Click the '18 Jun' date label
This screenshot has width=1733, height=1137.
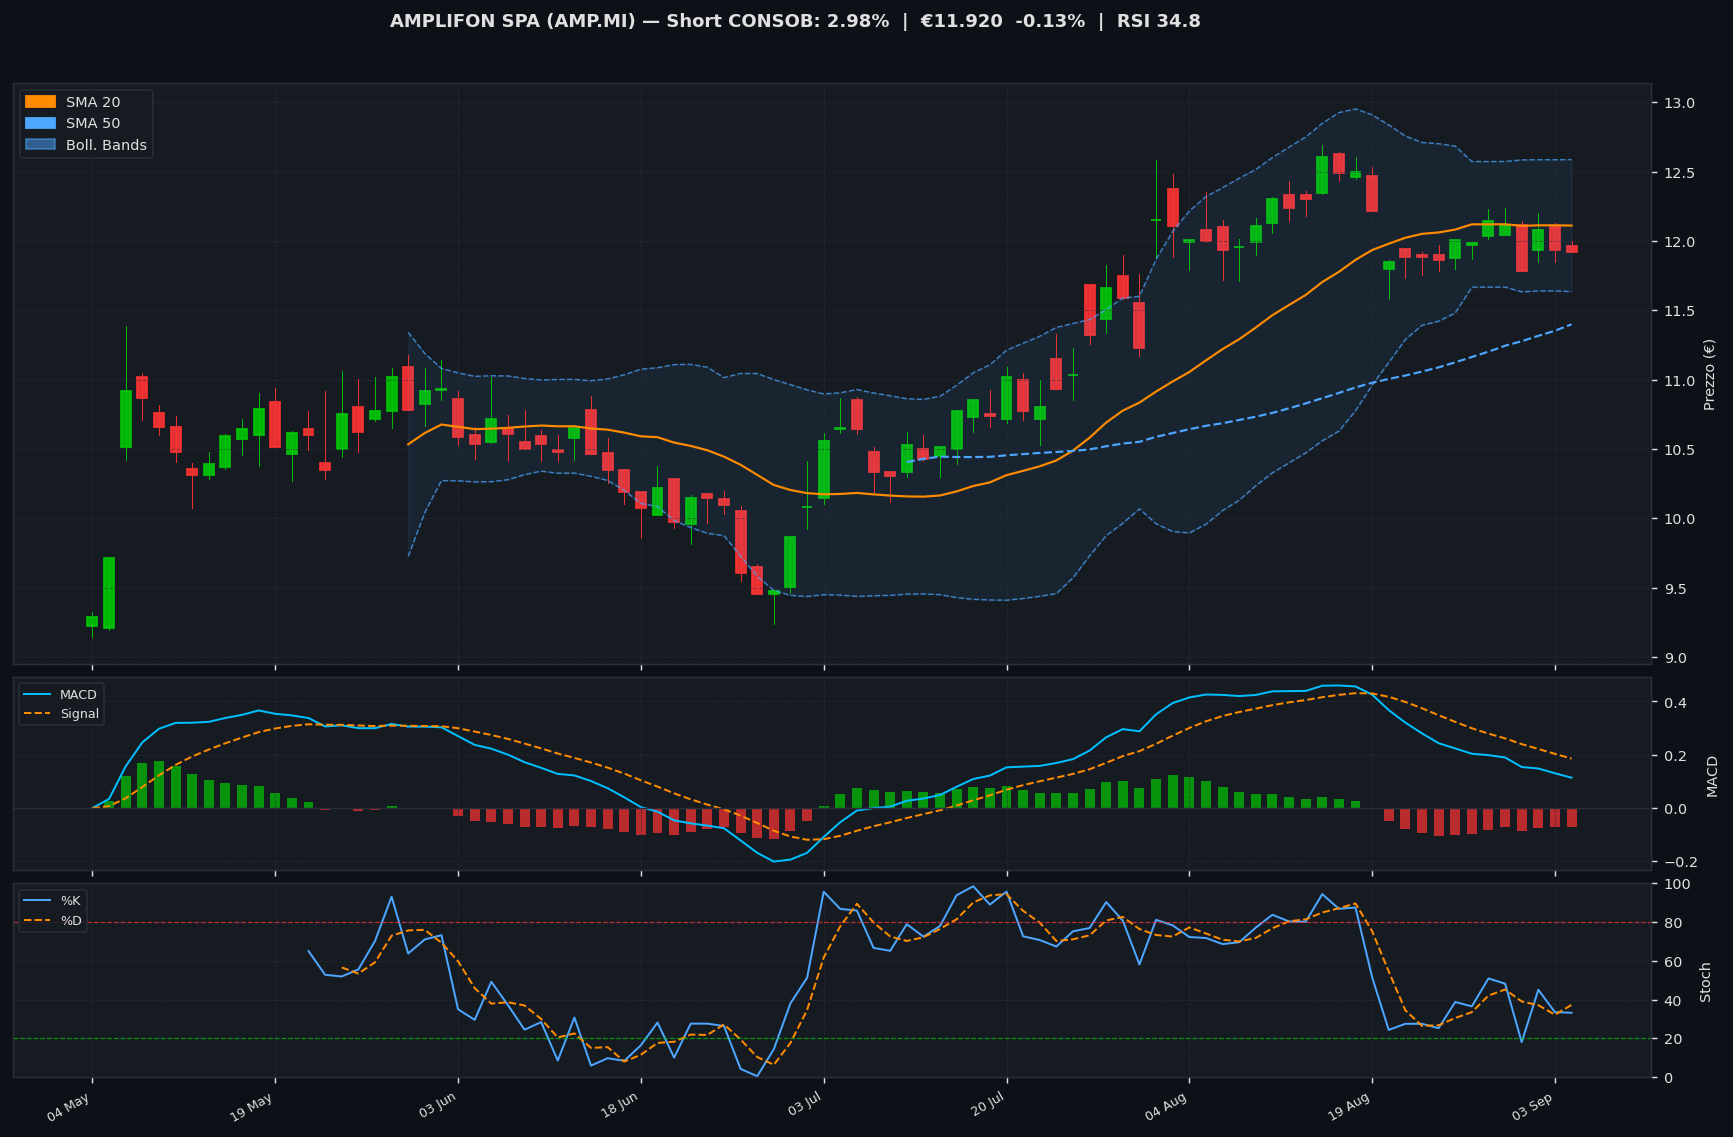[619, 1107]
